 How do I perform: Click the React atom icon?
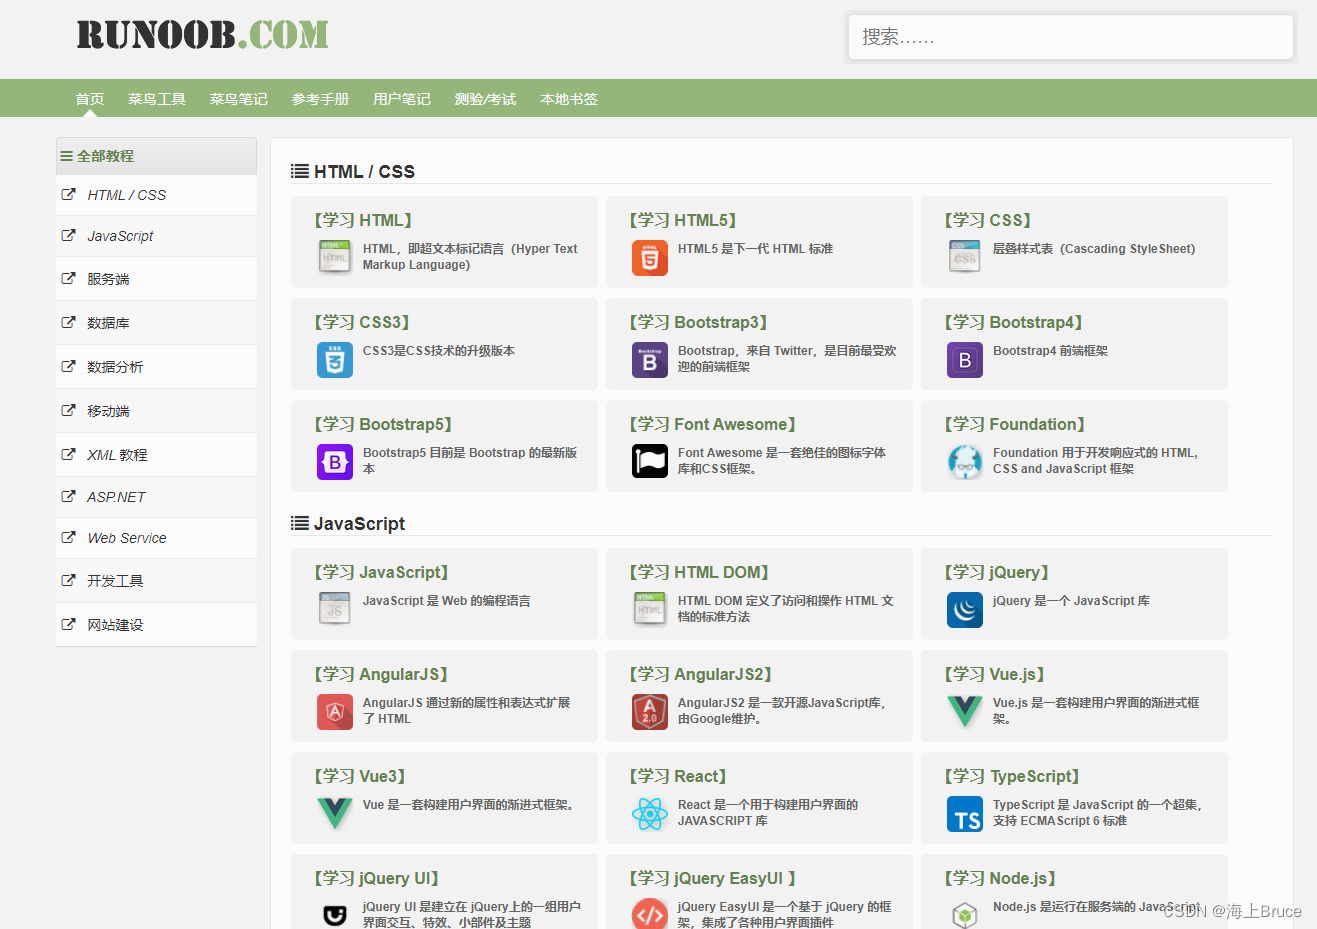[650, 814]
